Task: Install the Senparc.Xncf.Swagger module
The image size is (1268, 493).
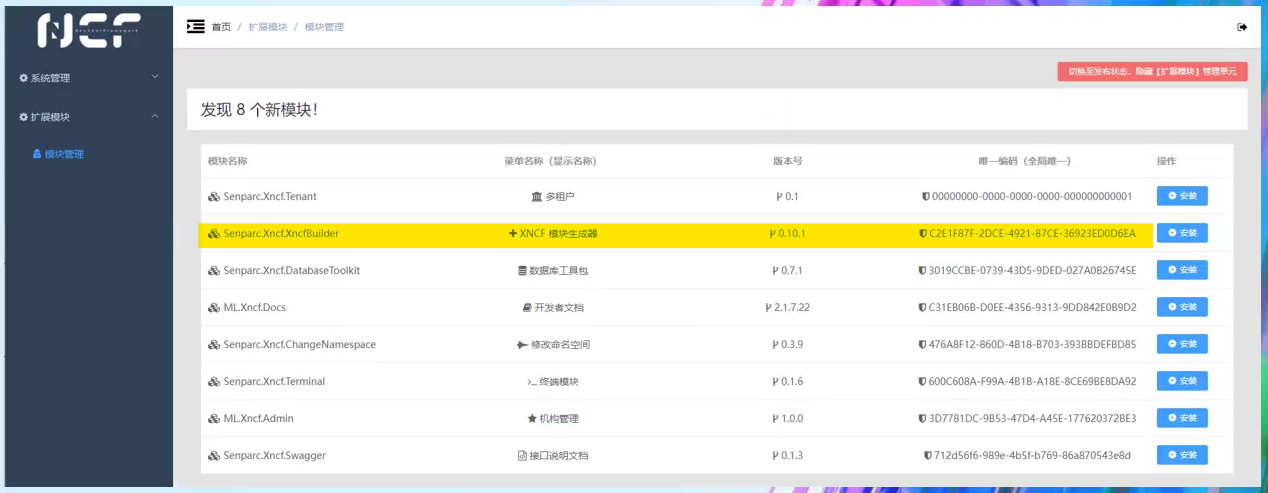Action: (x=1182, y=455)
